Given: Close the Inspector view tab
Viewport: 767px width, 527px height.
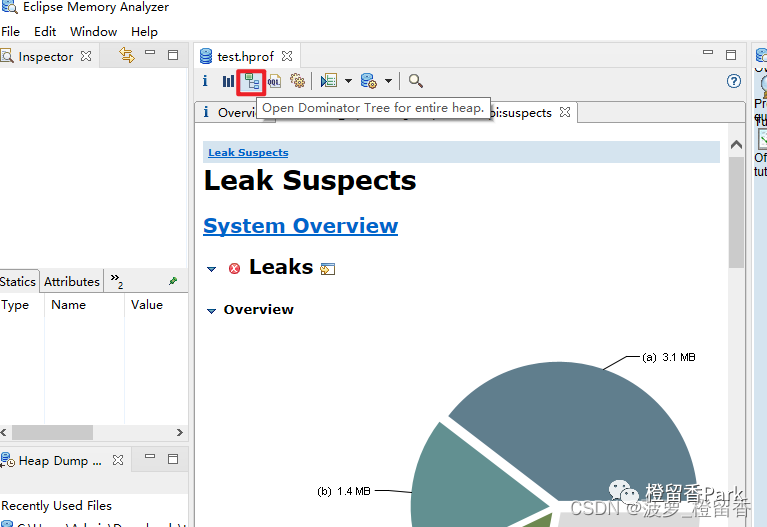Looking at the screenshot, I should coord(86,56).
